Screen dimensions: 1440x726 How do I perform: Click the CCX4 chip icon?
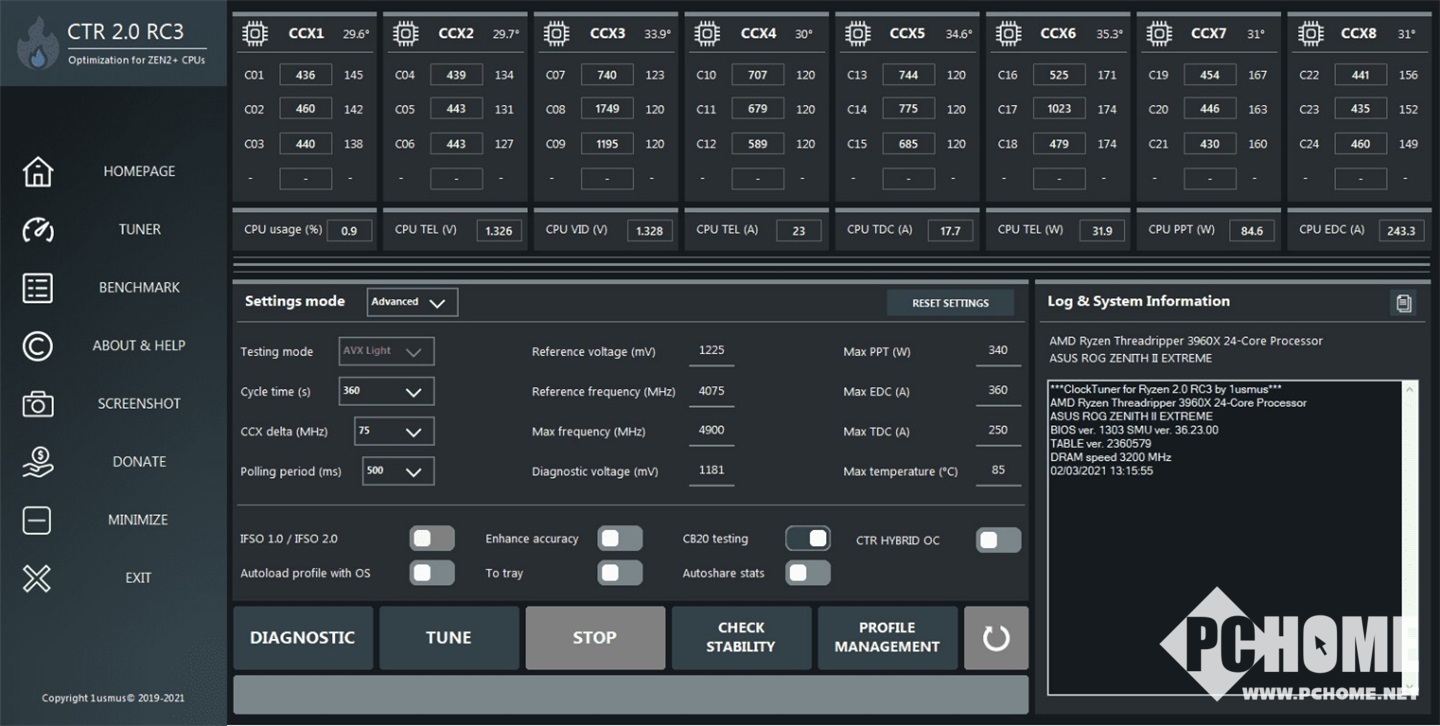point(707,33)
